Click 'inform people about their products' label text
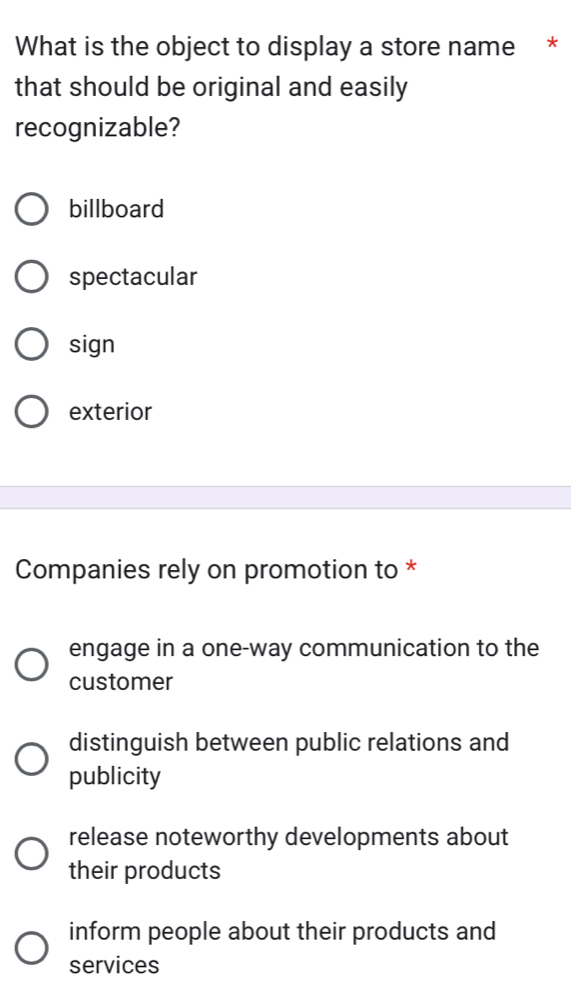Viewport: 571px width, 994px height. (x=282, y=948)
